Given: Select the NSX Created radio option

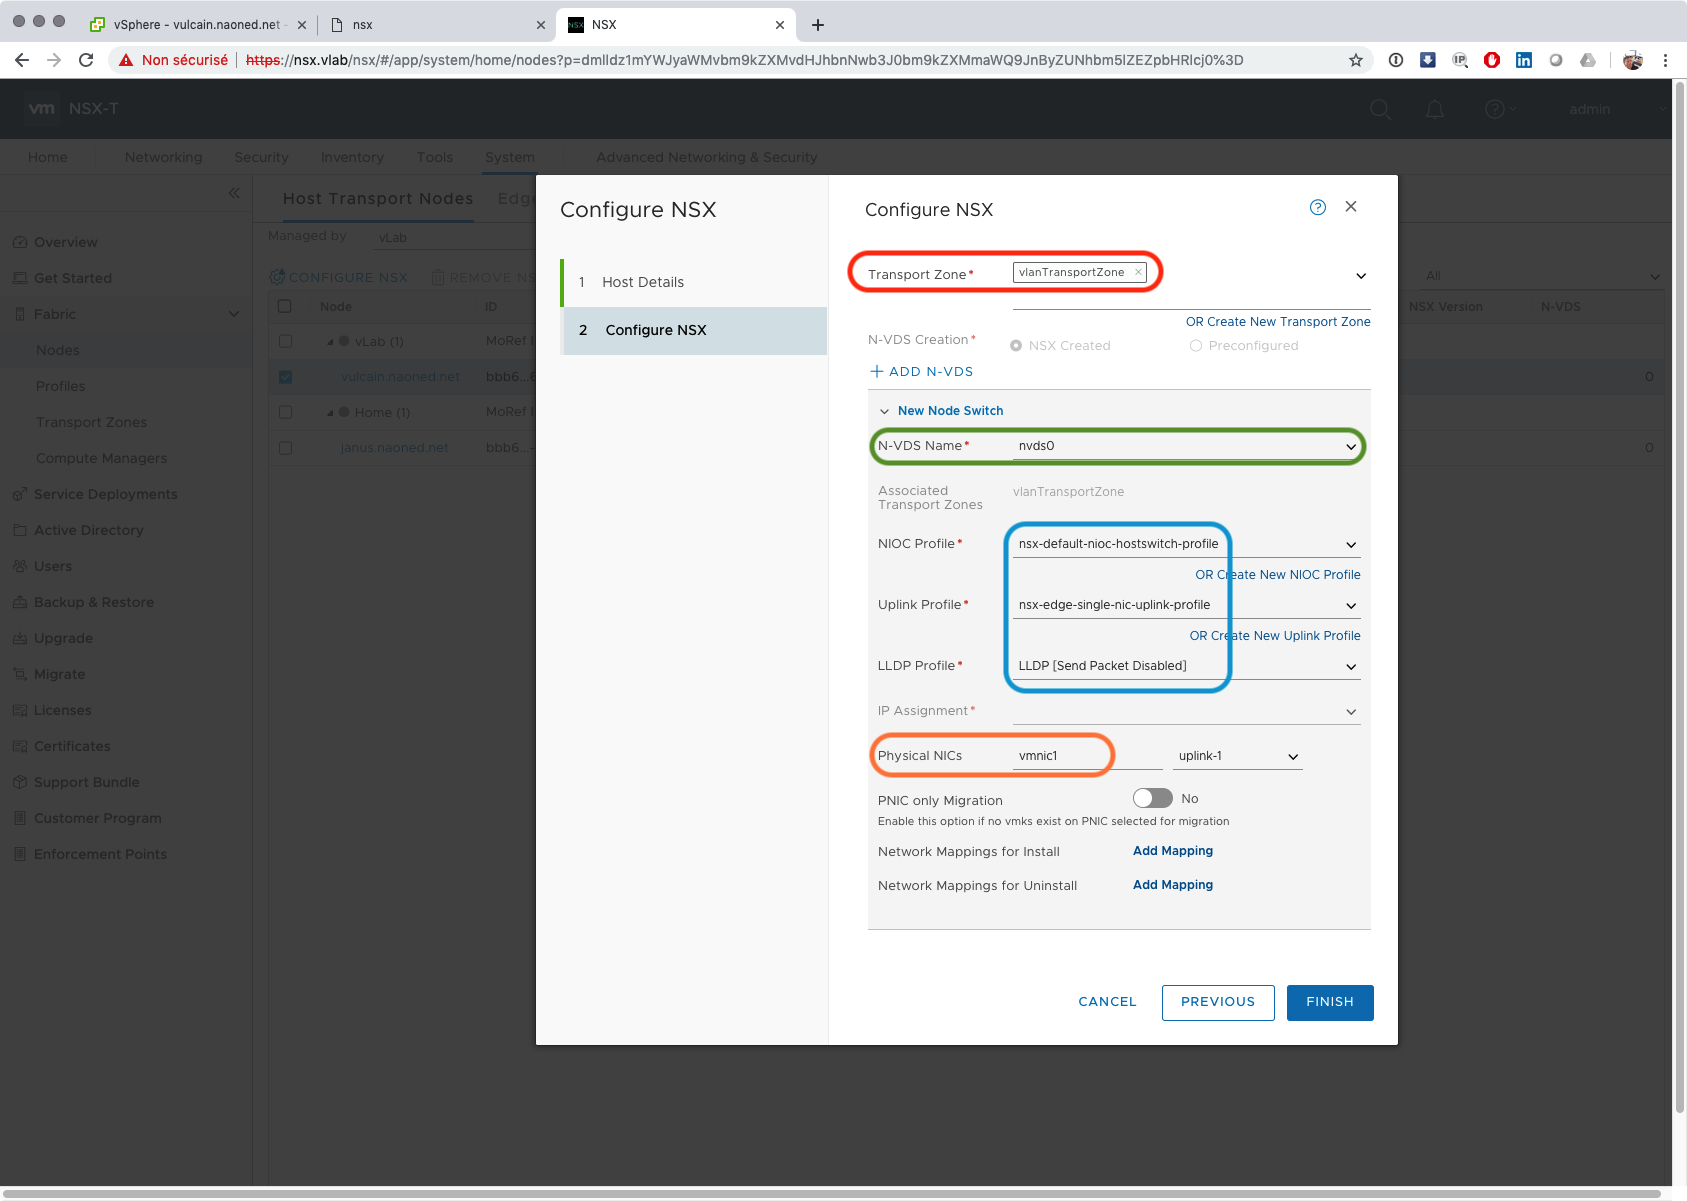Looking at the screenshot, I should point(1016,346).
